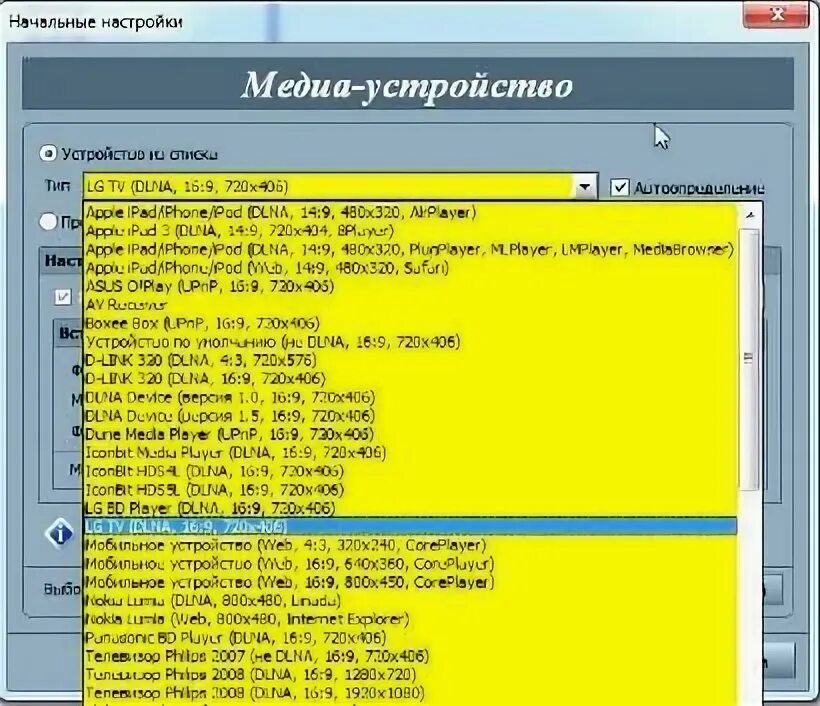Pick 'IconBit Media Player (DLNA, 16:9, 720x406)'
This screenshot has width=820, height=706.
click(x=410, y=453)
